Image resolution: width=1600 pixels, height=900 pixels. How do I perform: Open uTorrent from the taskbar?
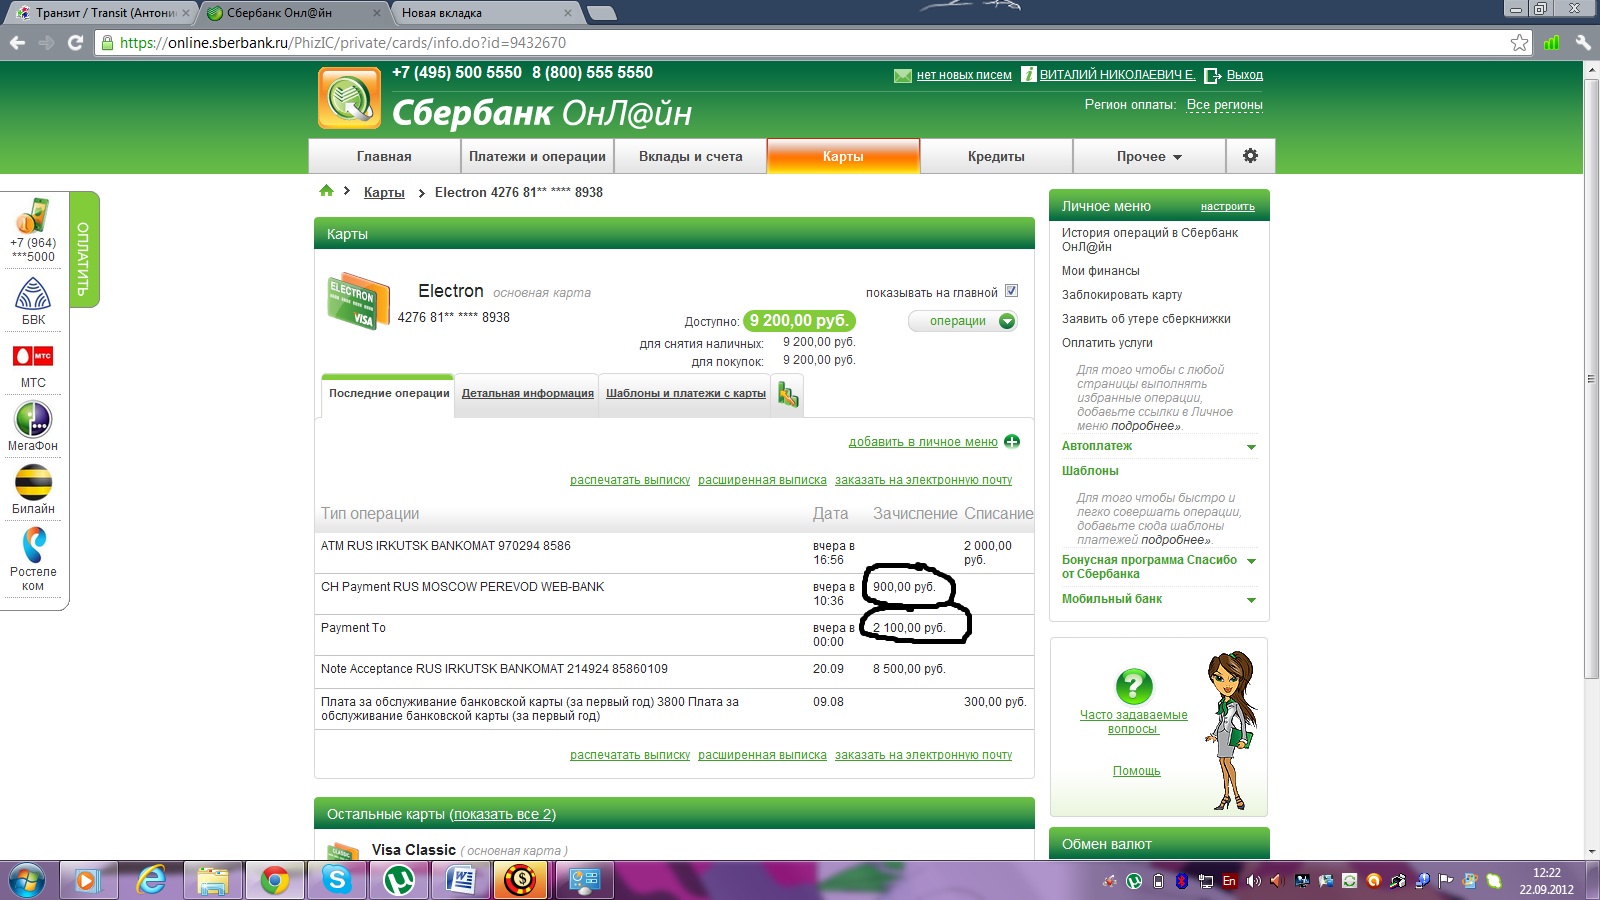(399, 880)
